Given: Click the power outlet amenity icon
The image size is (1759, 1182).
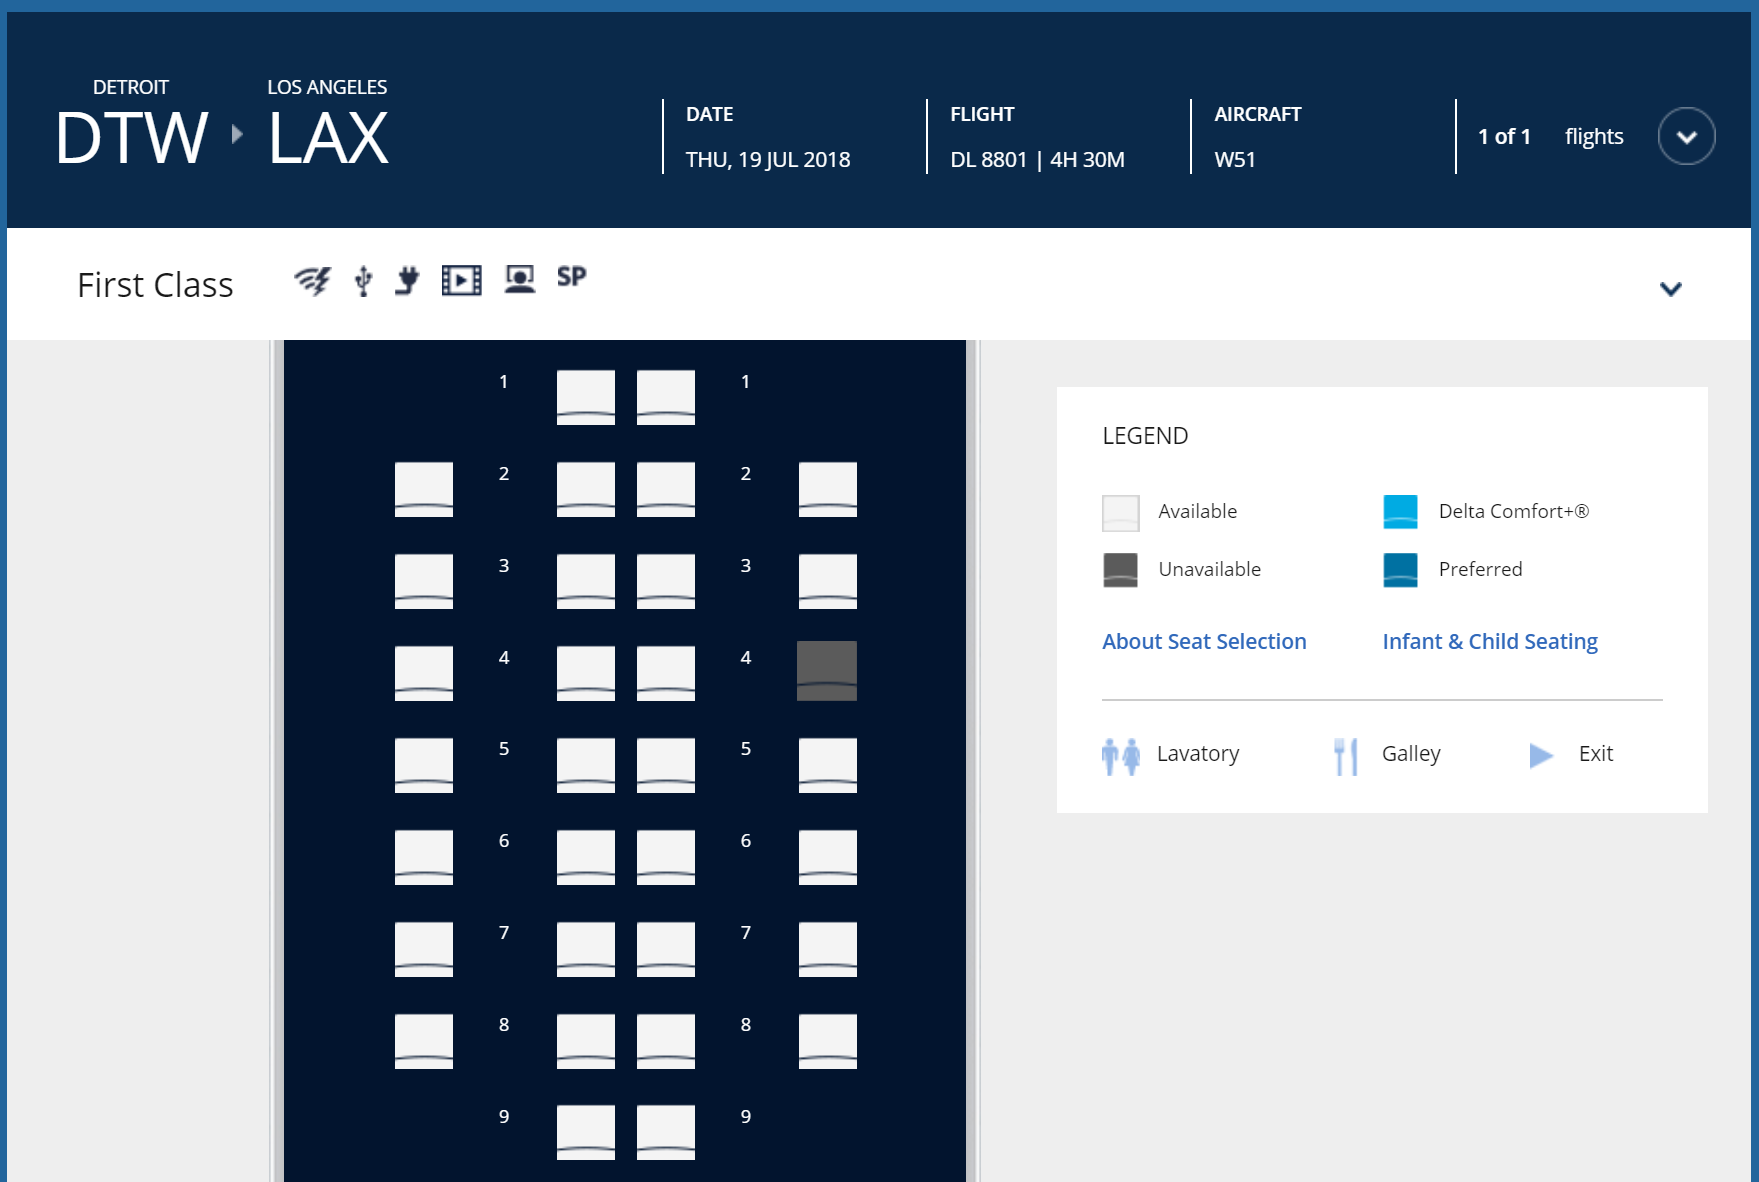Looking at the screenshot, I should (x=407, y=280).
